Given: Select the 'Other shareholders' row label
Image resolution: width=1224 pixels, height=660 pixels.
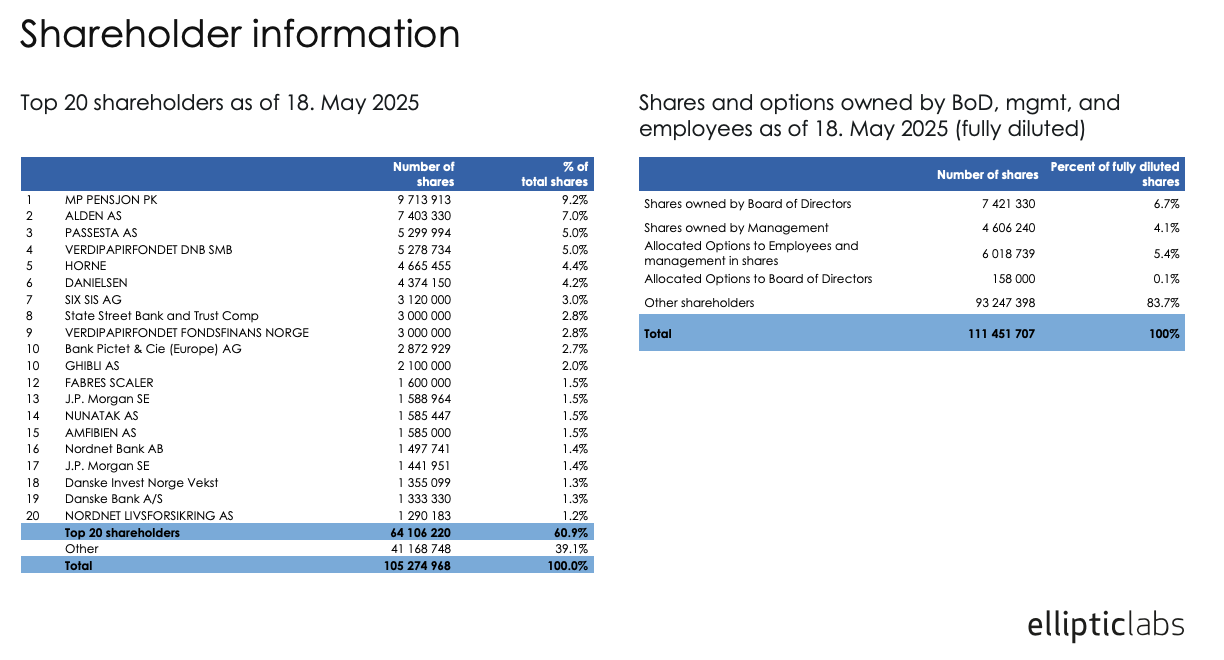Looking at the screenshot, I should point(699,303).
